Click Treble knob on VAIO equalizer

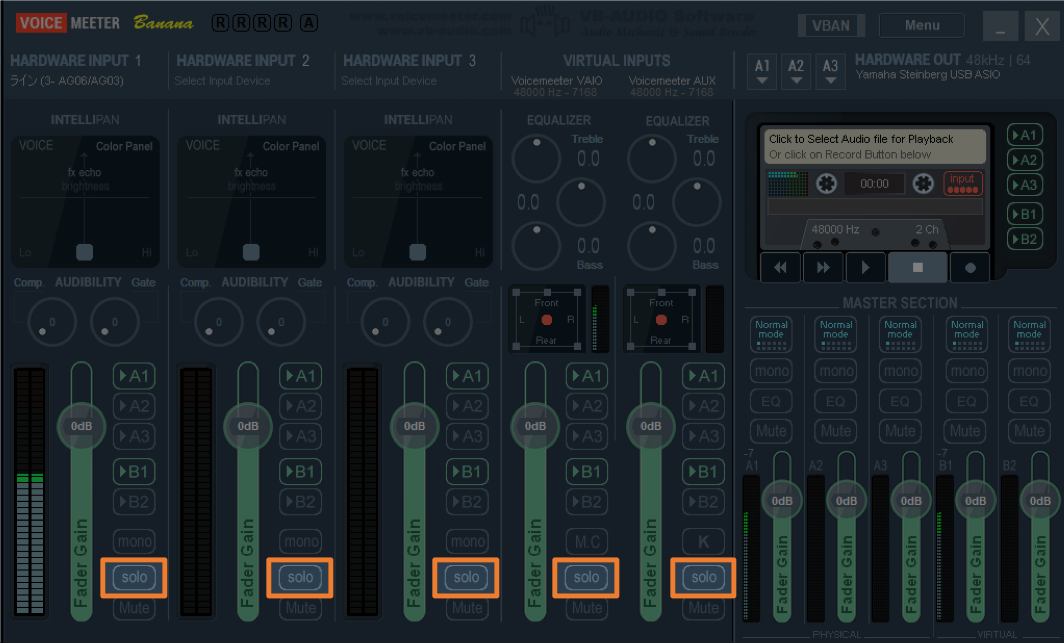[x=536, y=159]
